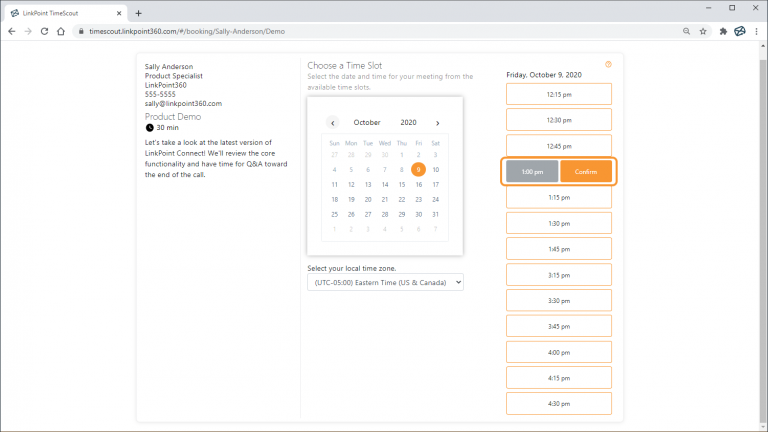Screen dimensions: 768x432
Task: Advance calendar to next month
Action: 437,123
